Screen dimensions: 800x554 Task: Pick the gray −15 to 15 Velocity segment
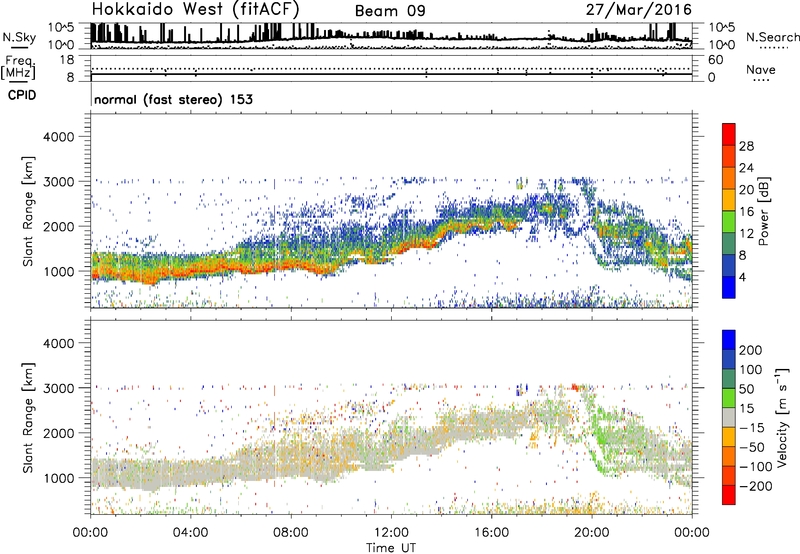(729, 417)
